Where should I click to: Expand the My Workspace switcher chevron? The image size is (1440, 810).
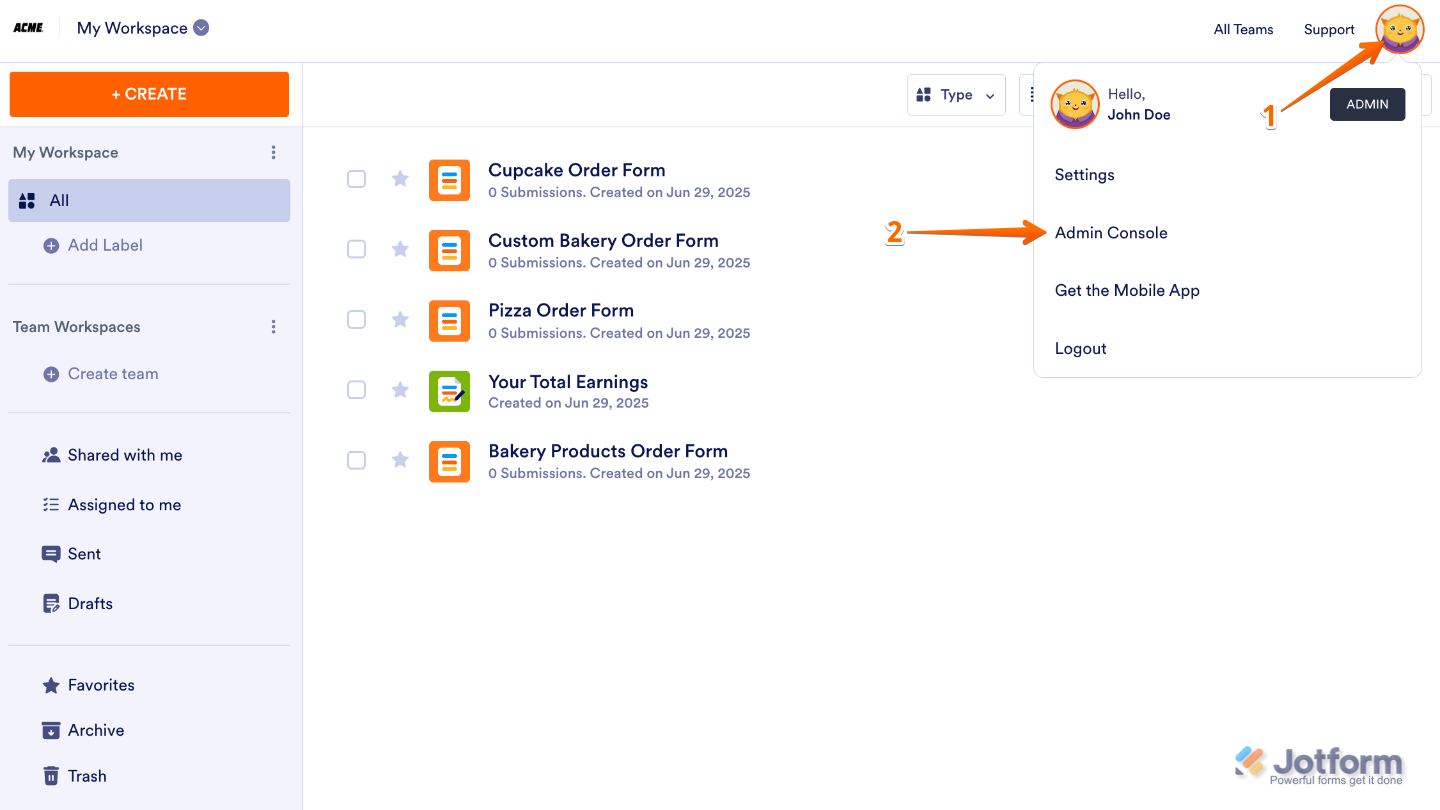[201, 28]
